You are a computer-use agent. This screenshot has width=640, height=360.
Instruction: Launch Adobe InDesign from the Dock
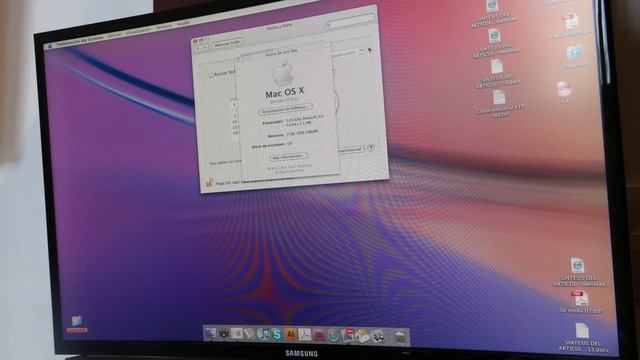coord(319,335)
